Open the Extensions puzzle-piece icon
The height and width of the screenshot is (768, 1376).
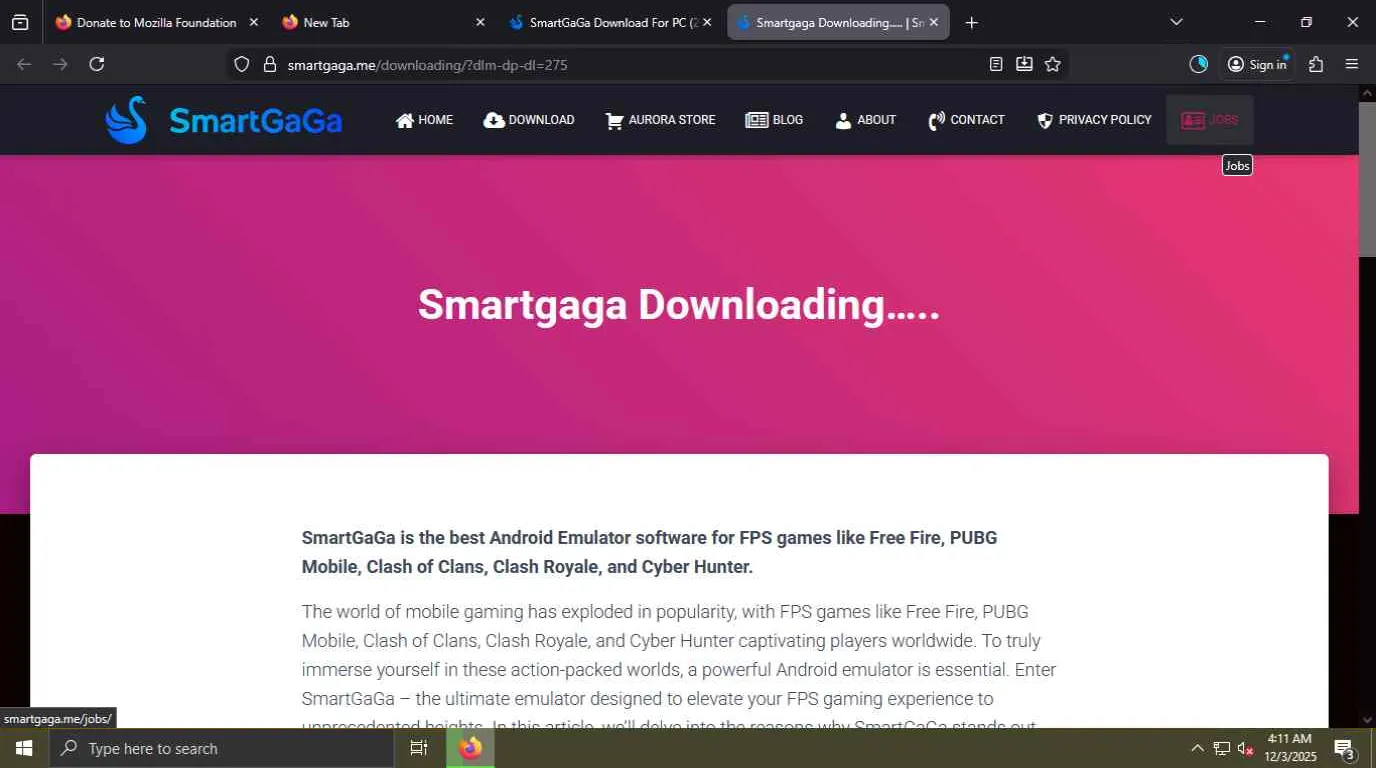tap(1316, 64)
